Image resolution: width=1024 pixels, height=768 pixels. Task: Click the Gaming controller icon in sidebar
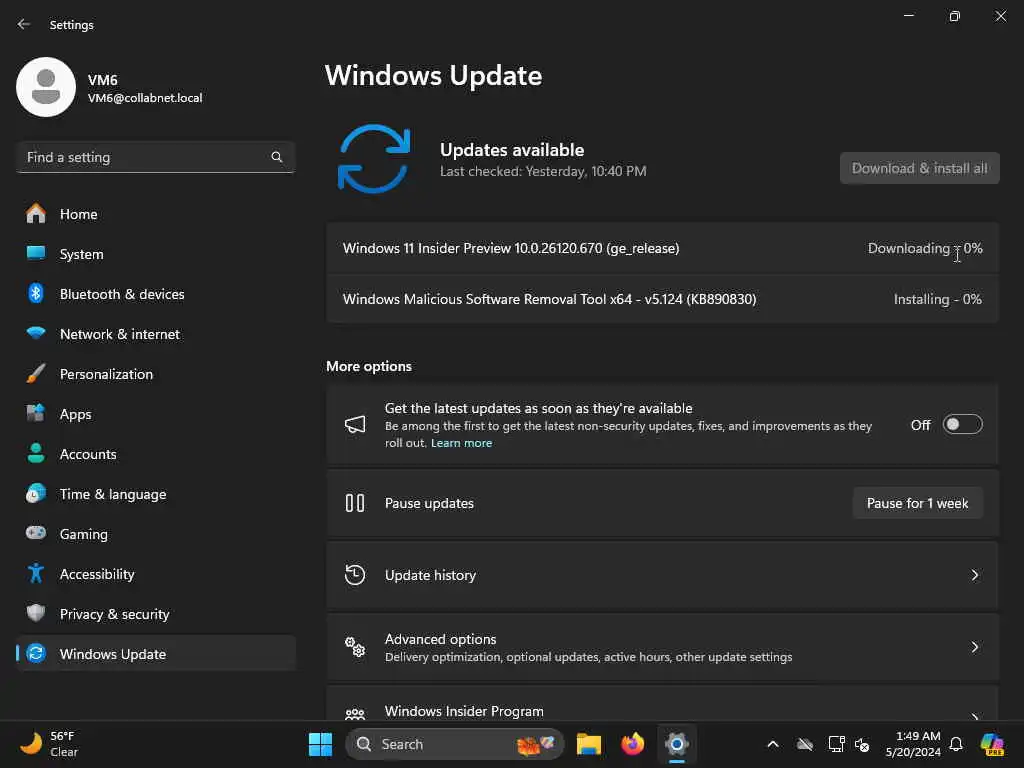[36, 533]
